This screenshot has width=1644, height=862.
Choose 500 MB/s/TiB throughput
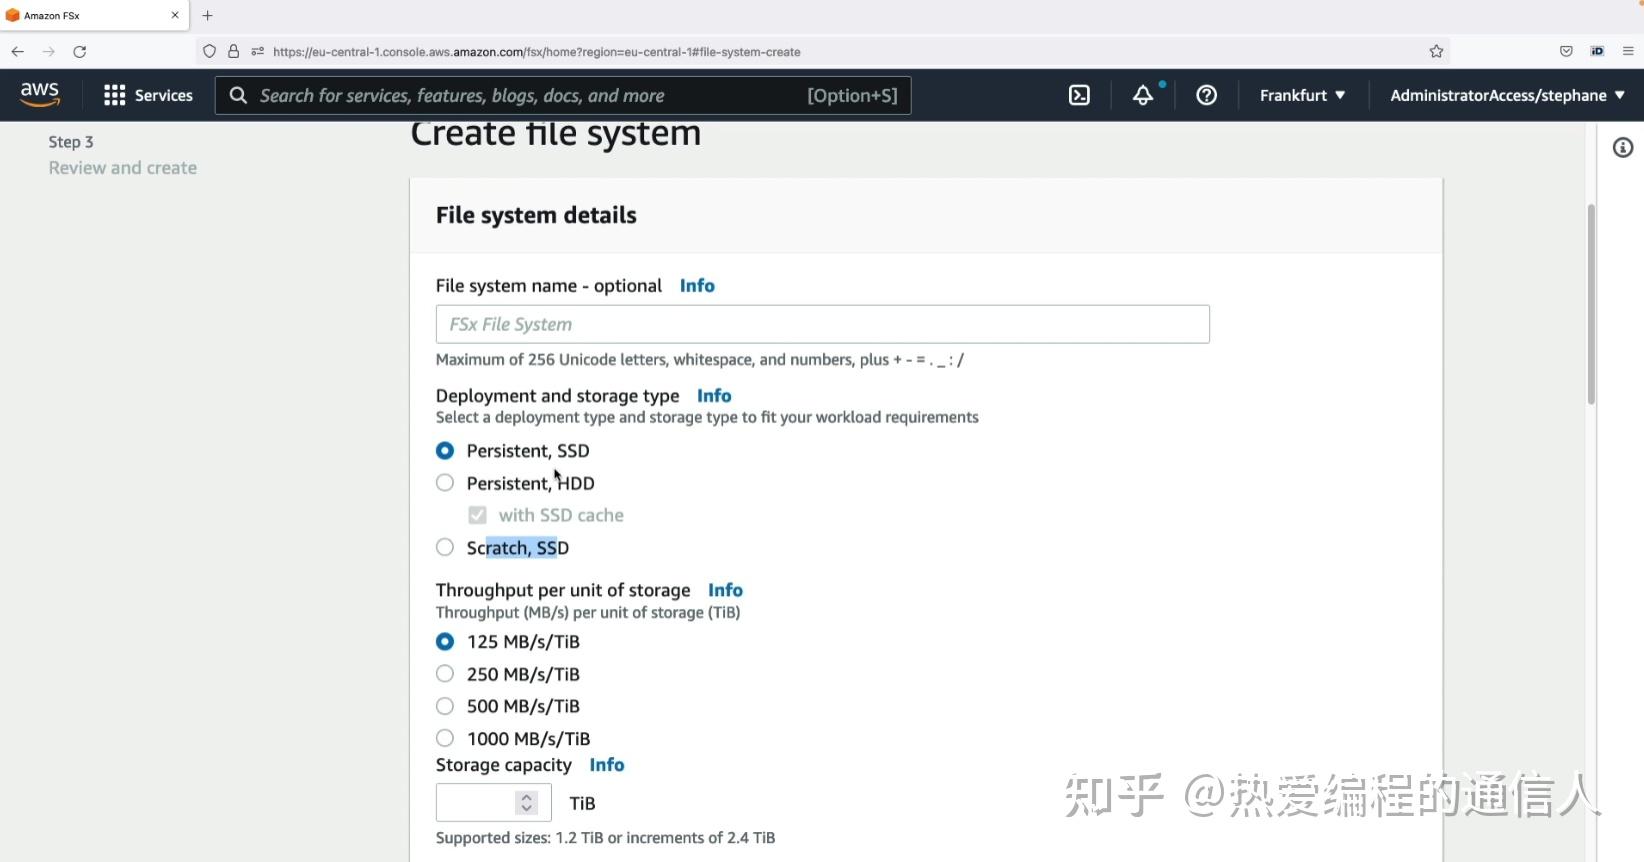point(445,706)
